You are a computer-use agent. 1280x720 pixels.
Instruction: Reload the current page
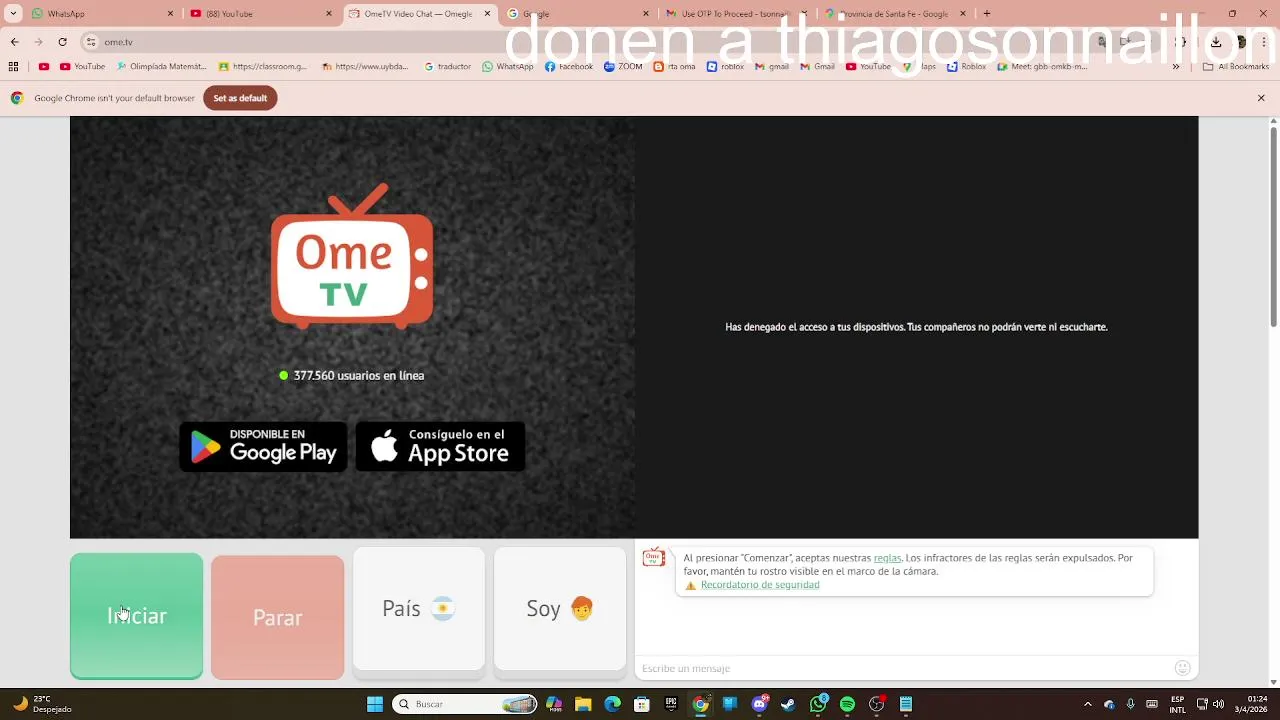(x=62, y=42)
